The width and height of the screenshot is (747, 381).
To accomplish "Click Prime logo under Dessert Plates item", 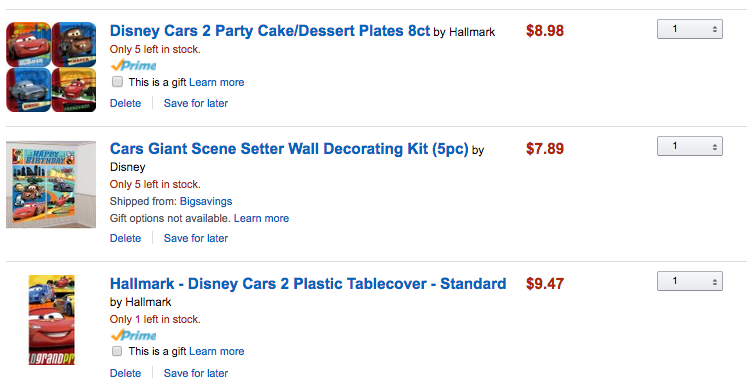I will click(x=133, y=65).
